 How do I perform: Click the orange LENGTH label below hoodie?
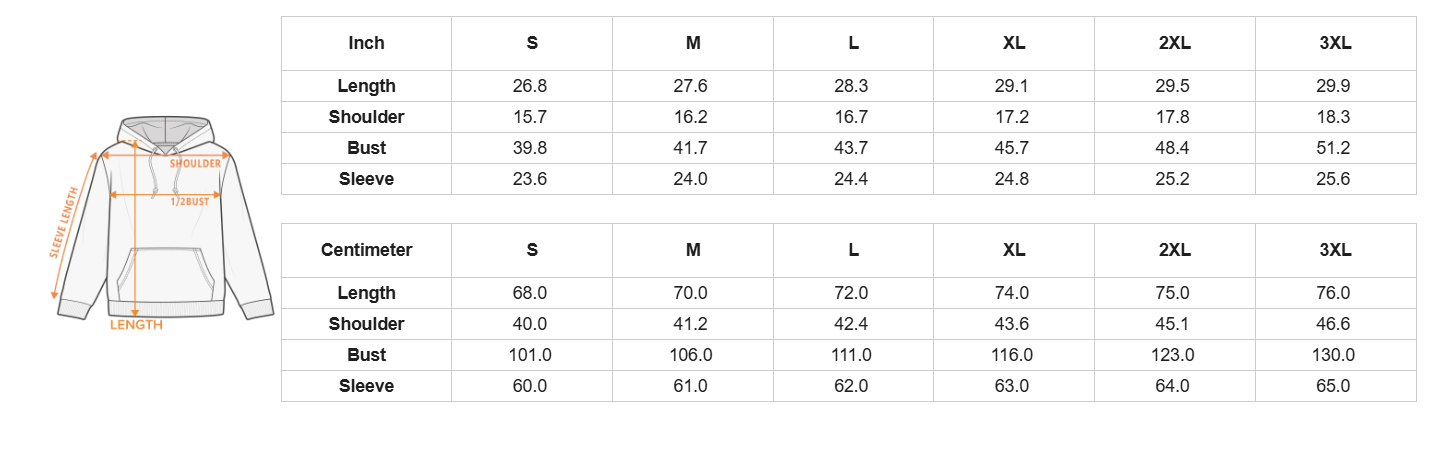[136, 325]
